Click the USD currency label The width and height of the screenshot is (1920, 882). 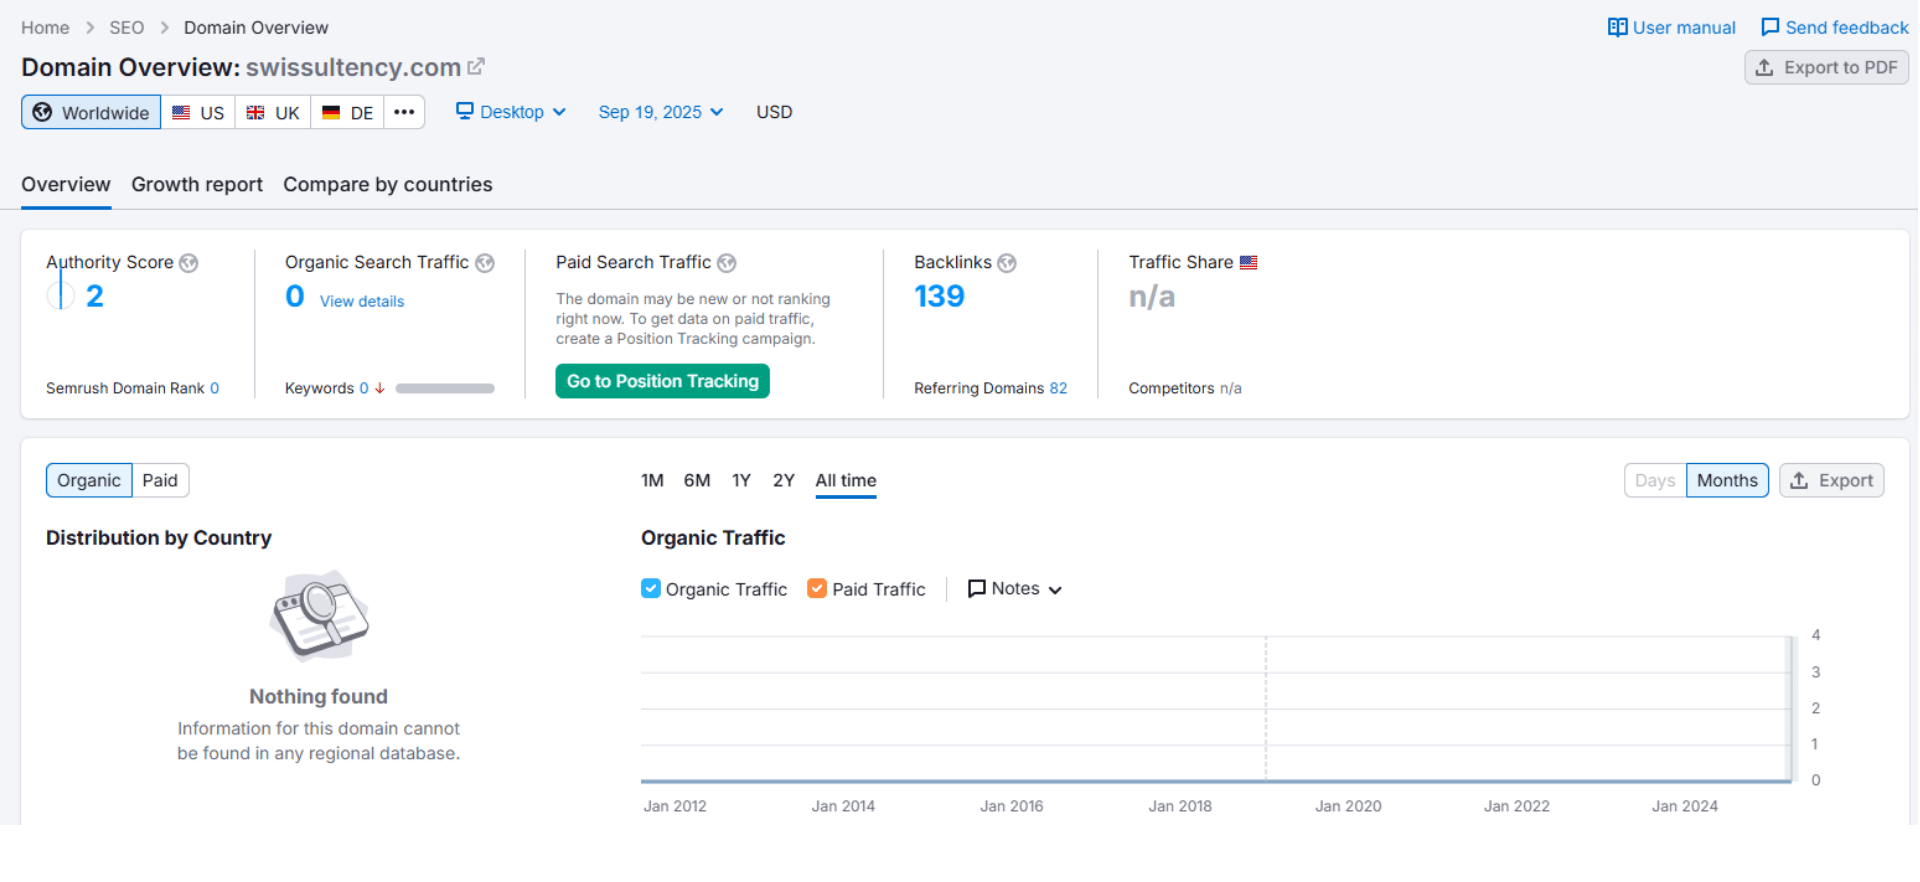tap(774, 112)
